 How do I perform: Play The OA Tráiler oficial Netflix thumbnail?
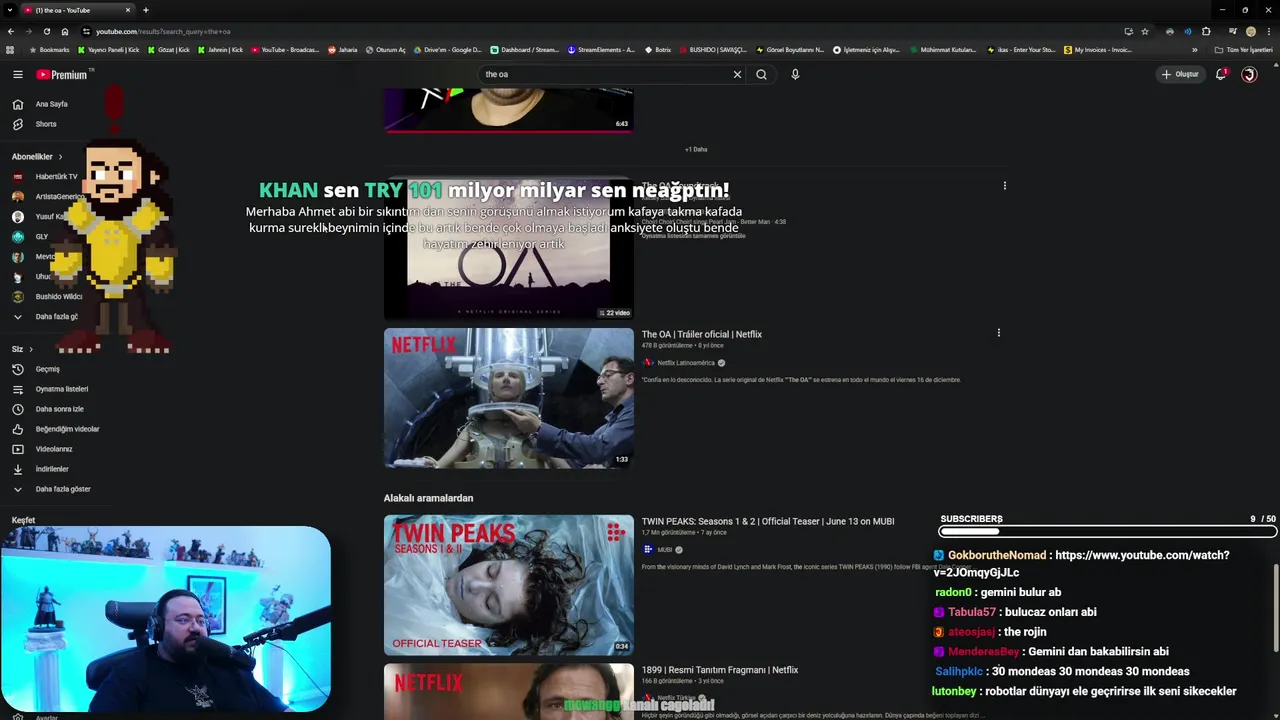509,398
